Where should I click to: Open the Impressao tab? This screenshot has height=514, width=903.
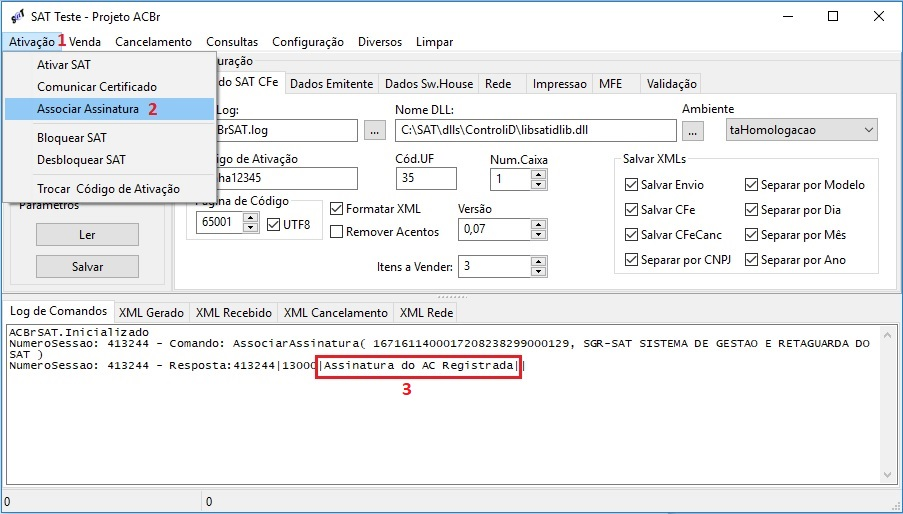coord(559,84)
